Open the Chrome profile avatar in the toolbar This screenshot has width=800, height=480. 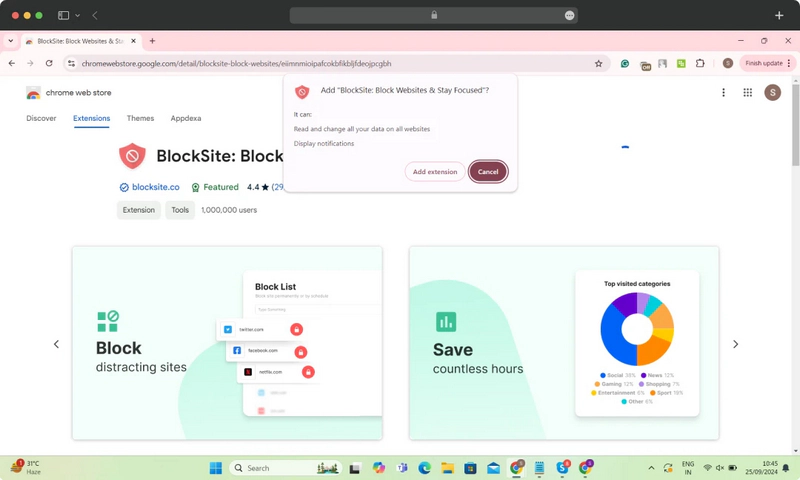pos(728,63)
